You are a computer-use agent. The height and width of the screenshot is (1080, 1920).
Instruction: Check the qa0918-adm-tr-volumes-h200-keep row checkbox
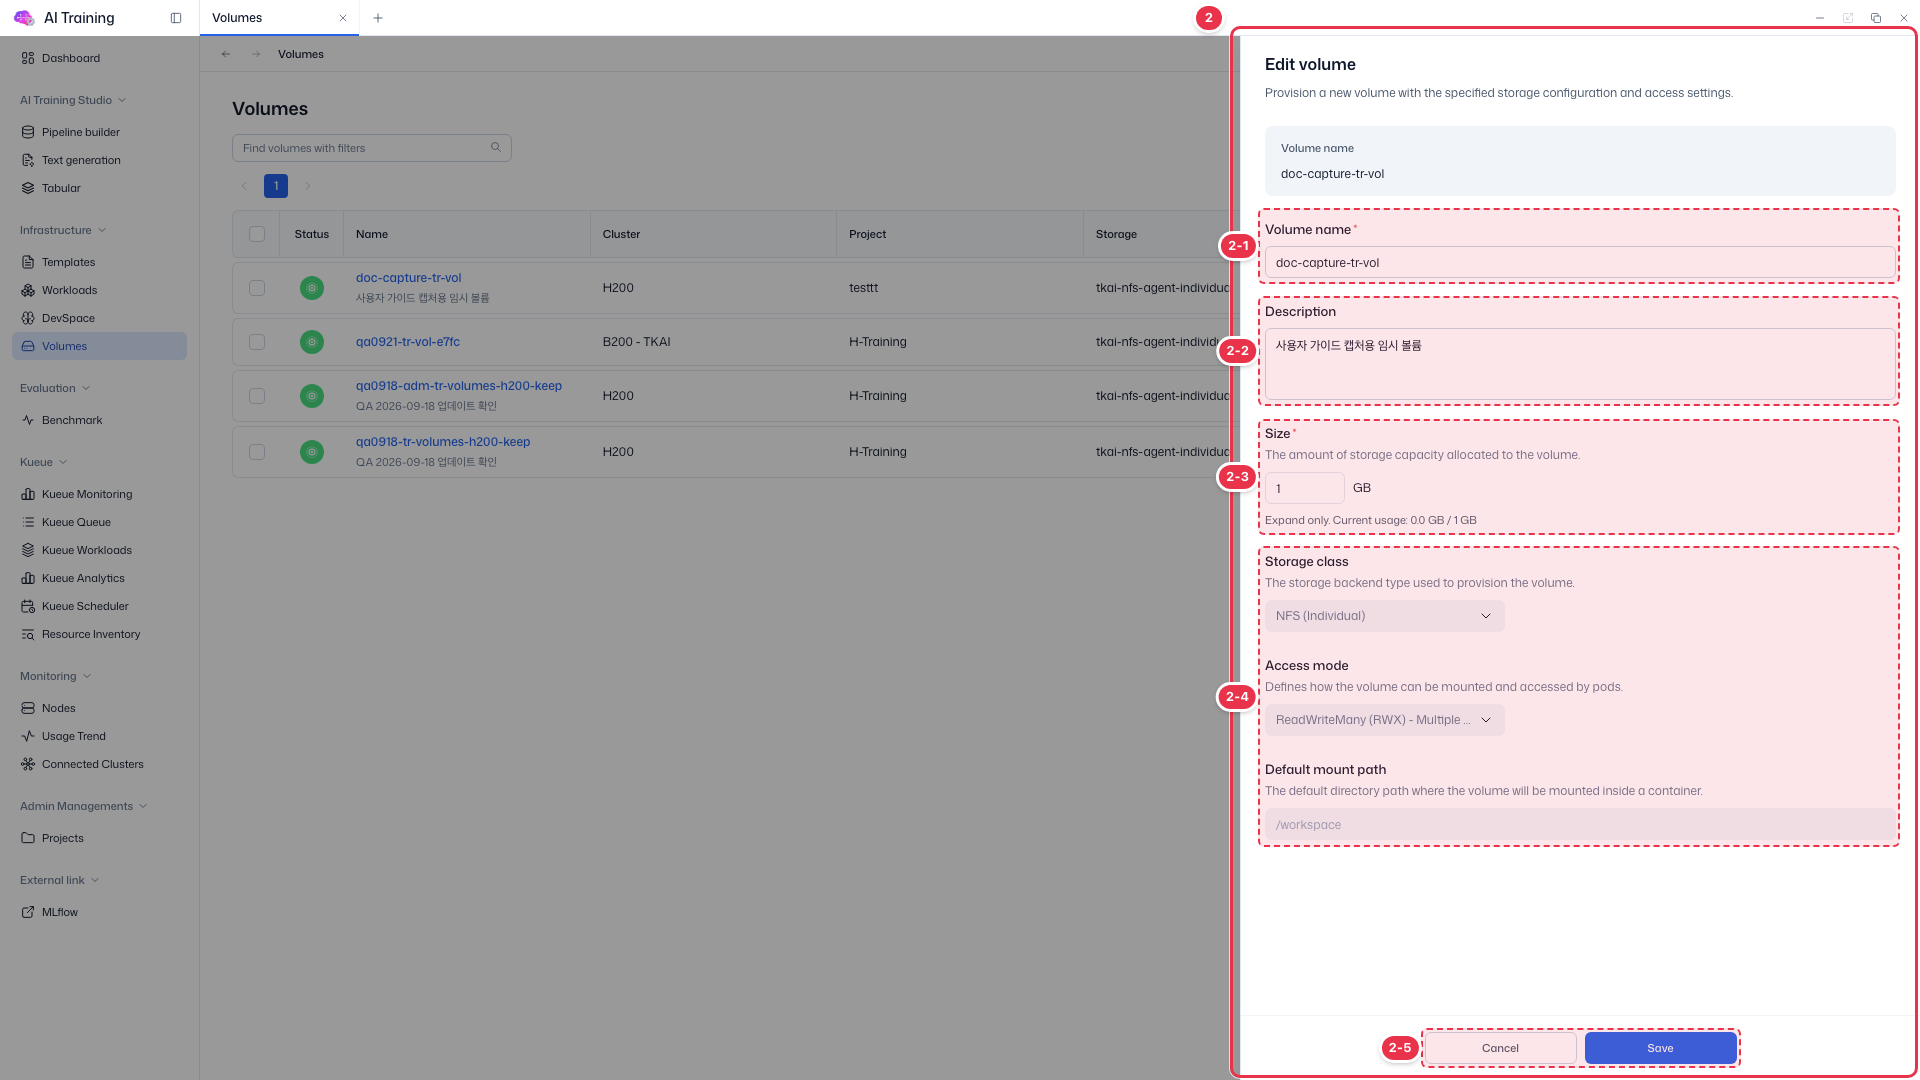(257, 396)
